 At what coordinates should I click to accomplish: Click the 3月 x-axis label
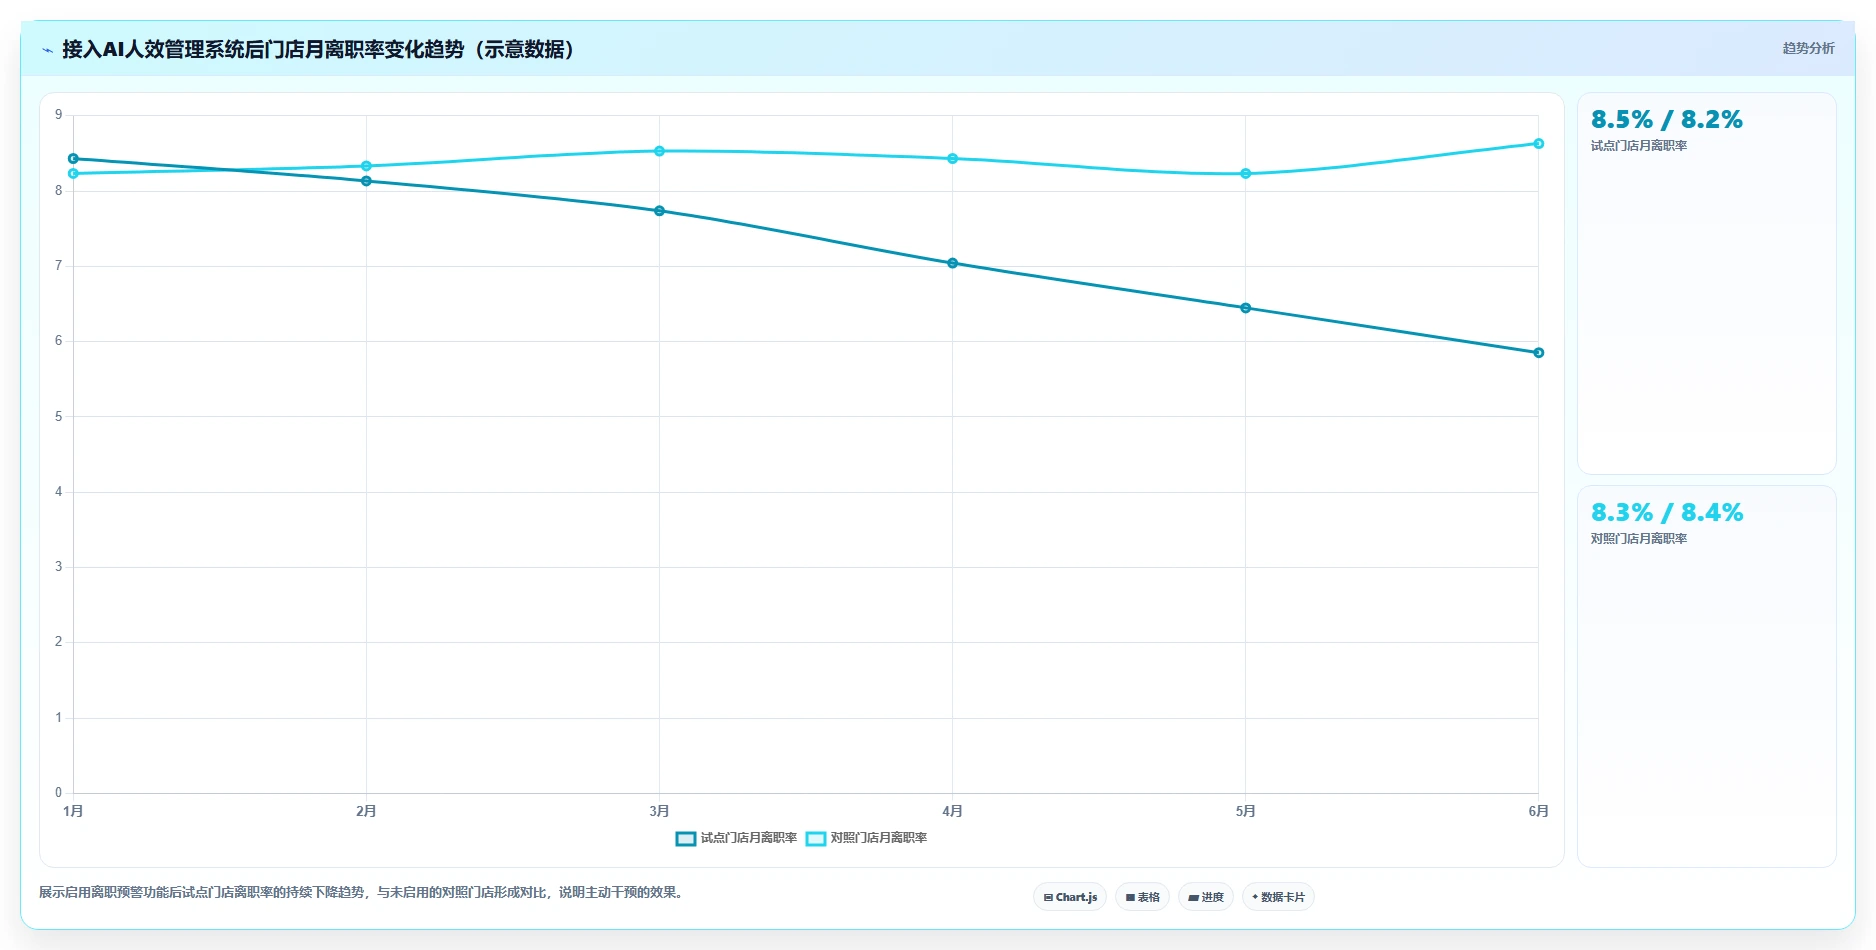659,811
